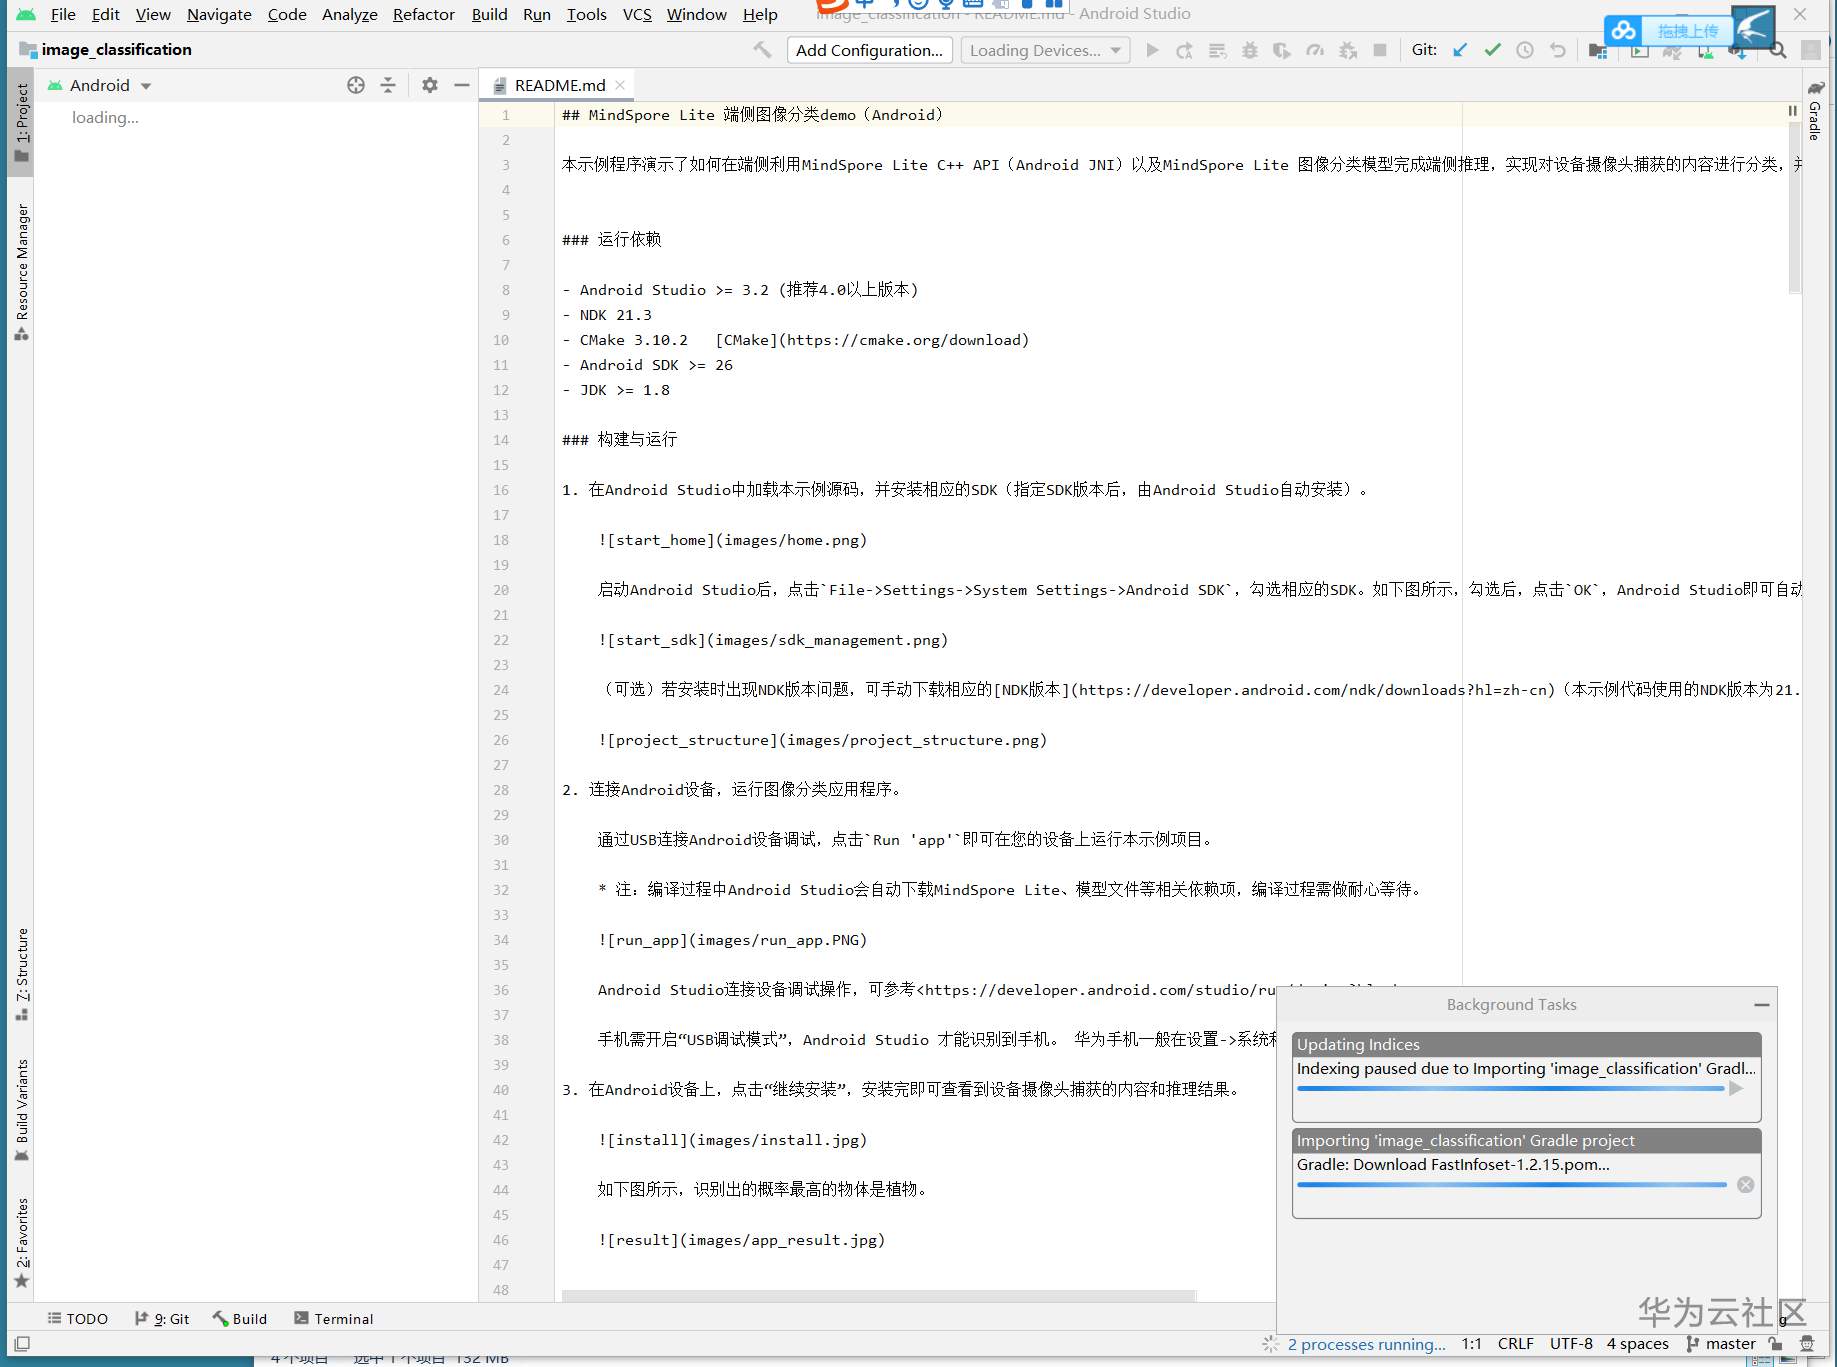Open the Resource Manager side tab
This screenshot has width=1837, height=1367.
[x=21, y=272]
